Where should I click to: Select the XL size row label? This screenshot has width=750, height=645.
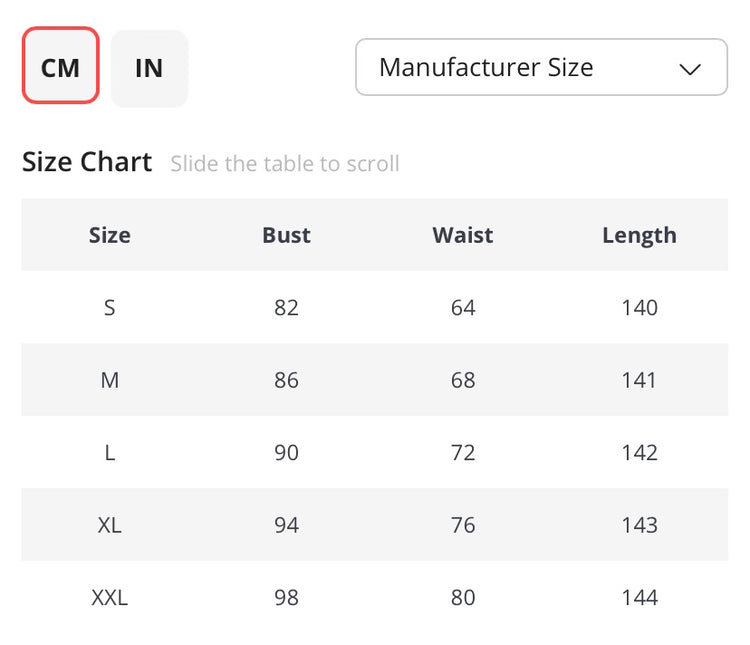tap(110, 525)
